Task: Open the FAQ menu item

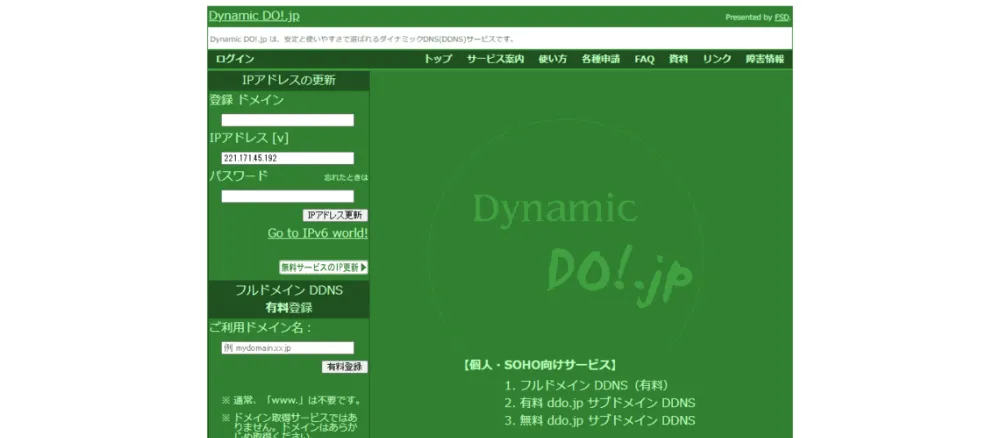Action: coord(644,59)
